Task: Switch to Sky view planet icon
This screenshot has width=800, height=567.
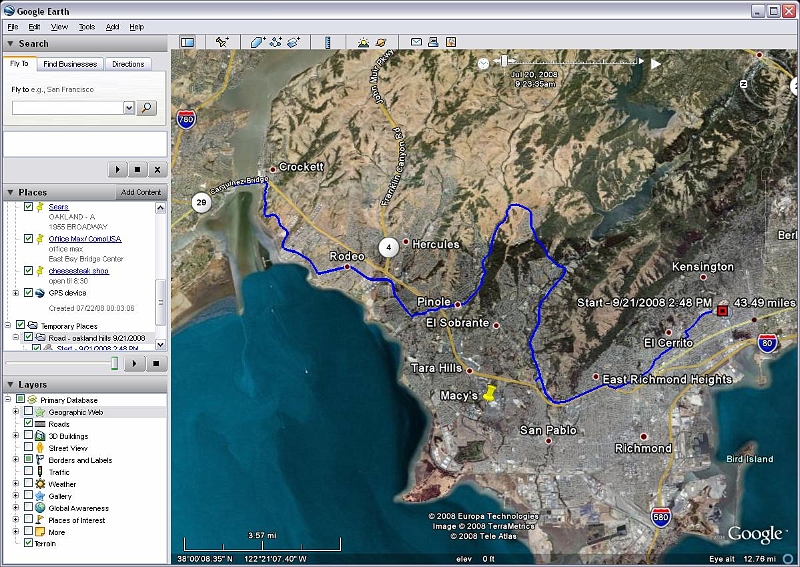Action: tap(381, 42)
